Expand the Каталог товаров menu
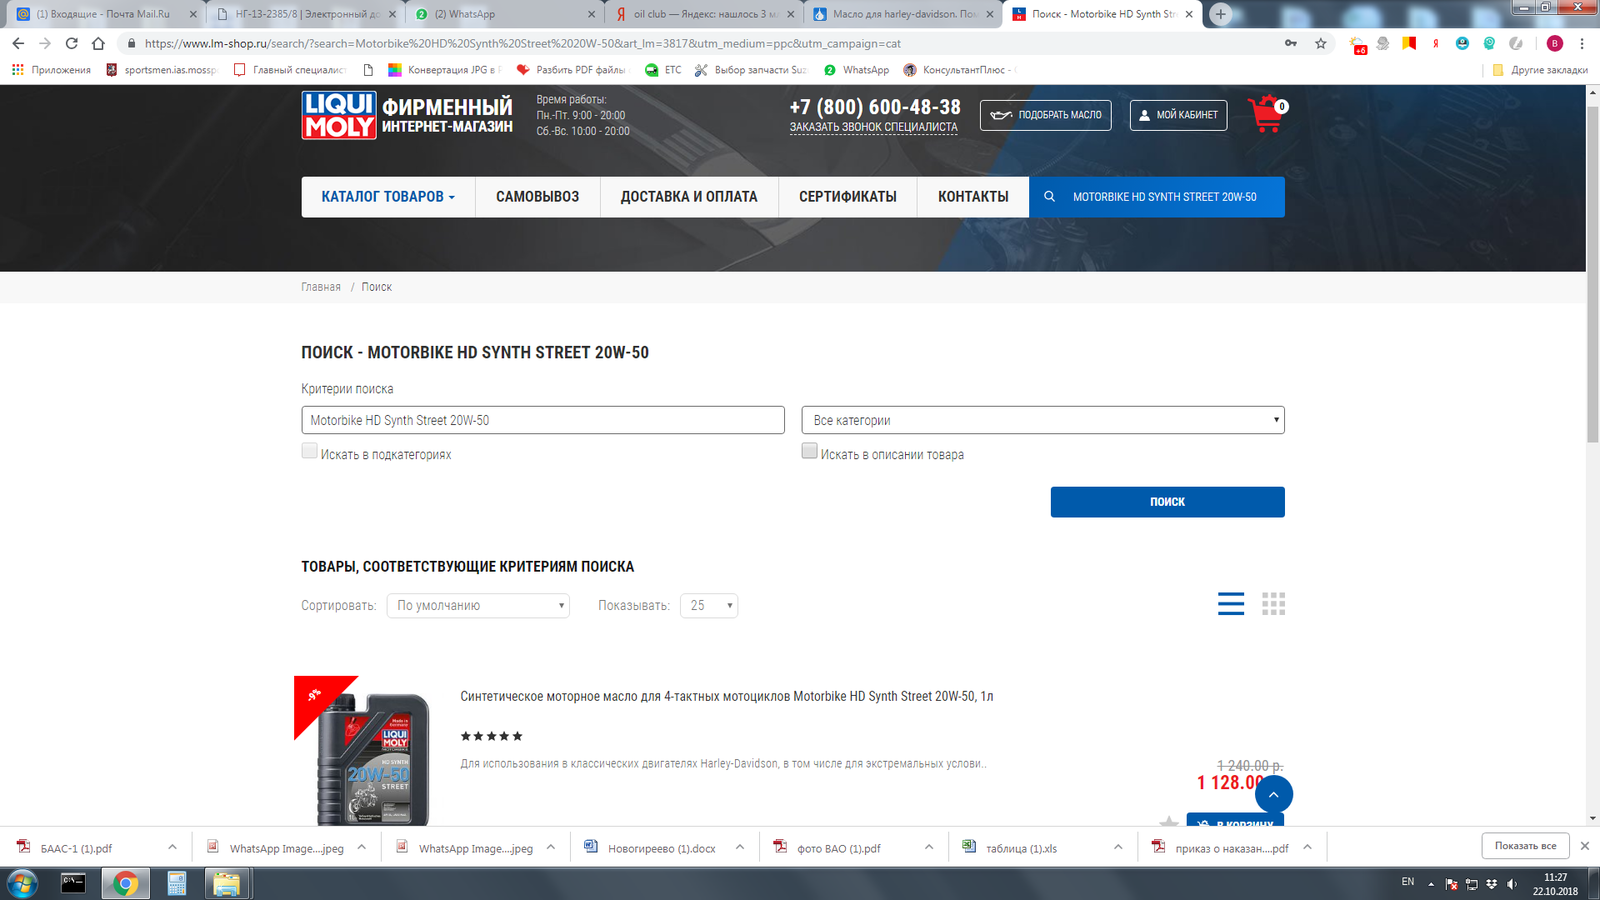The width and height of the screenshot is (1600, 900). tap(388, 197)
